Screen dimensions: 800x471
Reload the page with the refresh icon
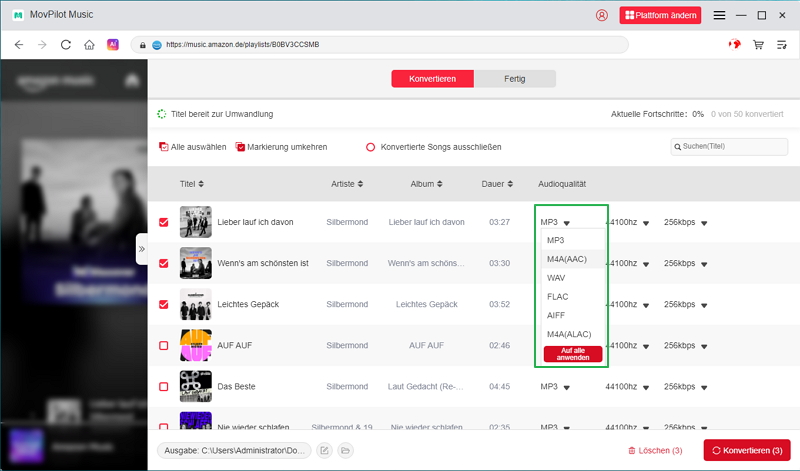click(x=66, y=45)
